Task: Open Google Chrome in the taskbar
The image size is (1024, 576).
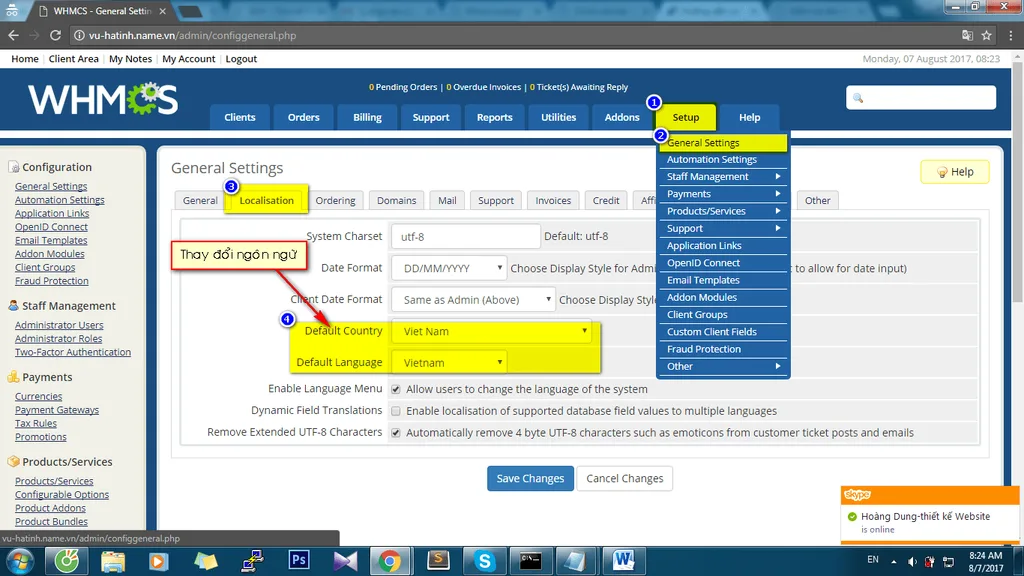Action: coord(390,561)
